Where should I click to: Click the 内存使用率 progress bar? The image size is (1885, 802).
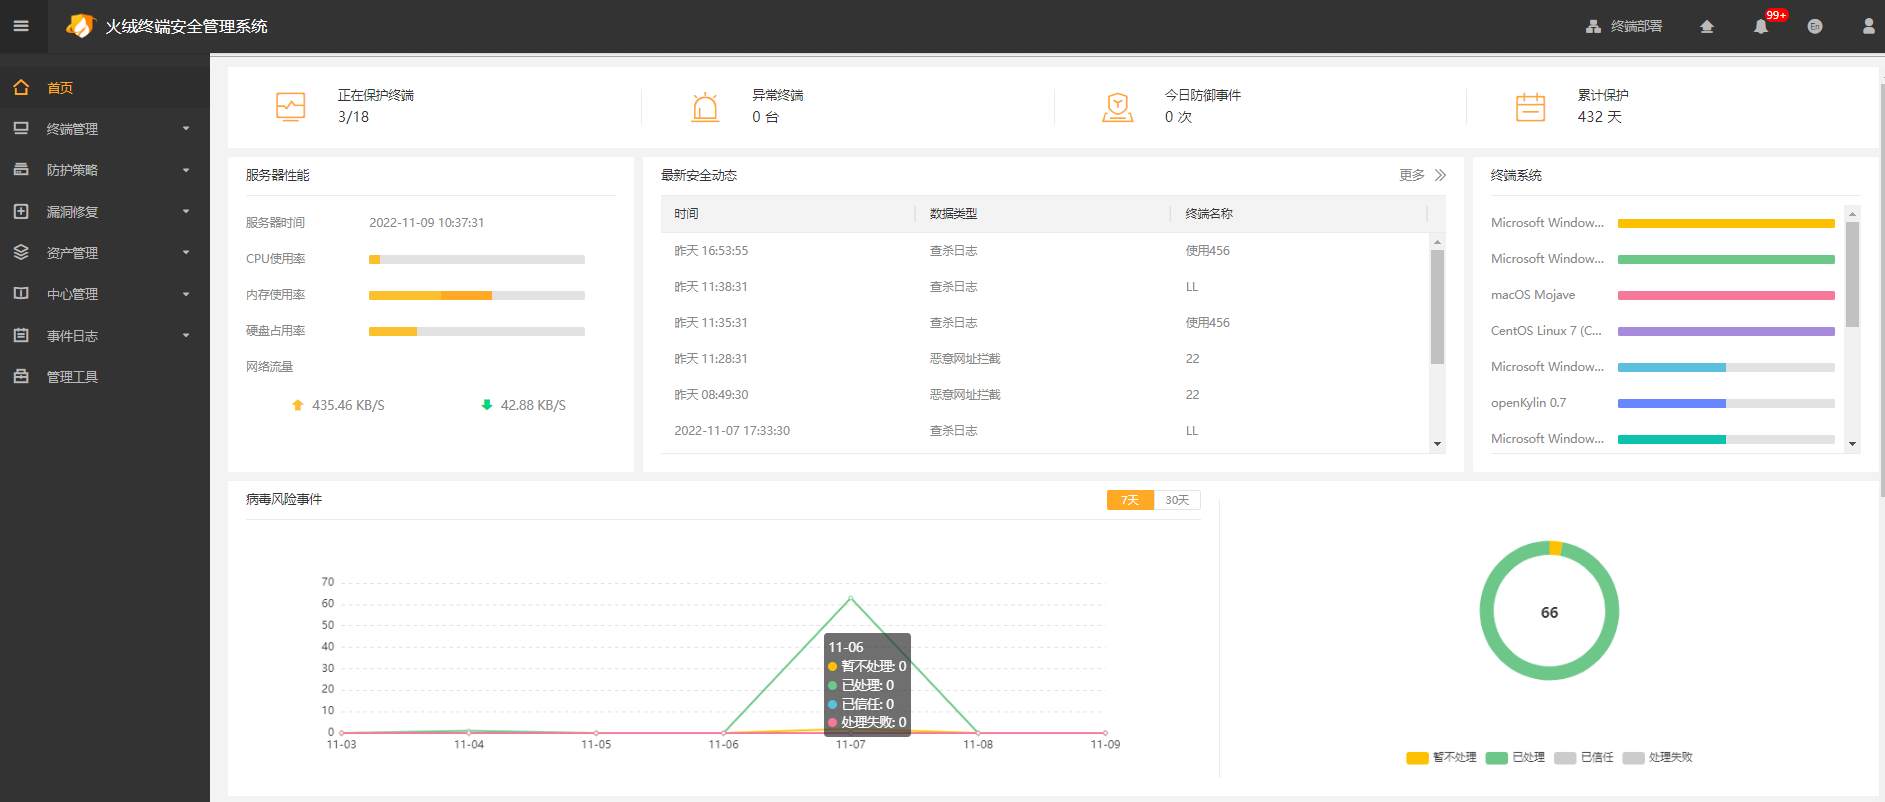point(477,295)
